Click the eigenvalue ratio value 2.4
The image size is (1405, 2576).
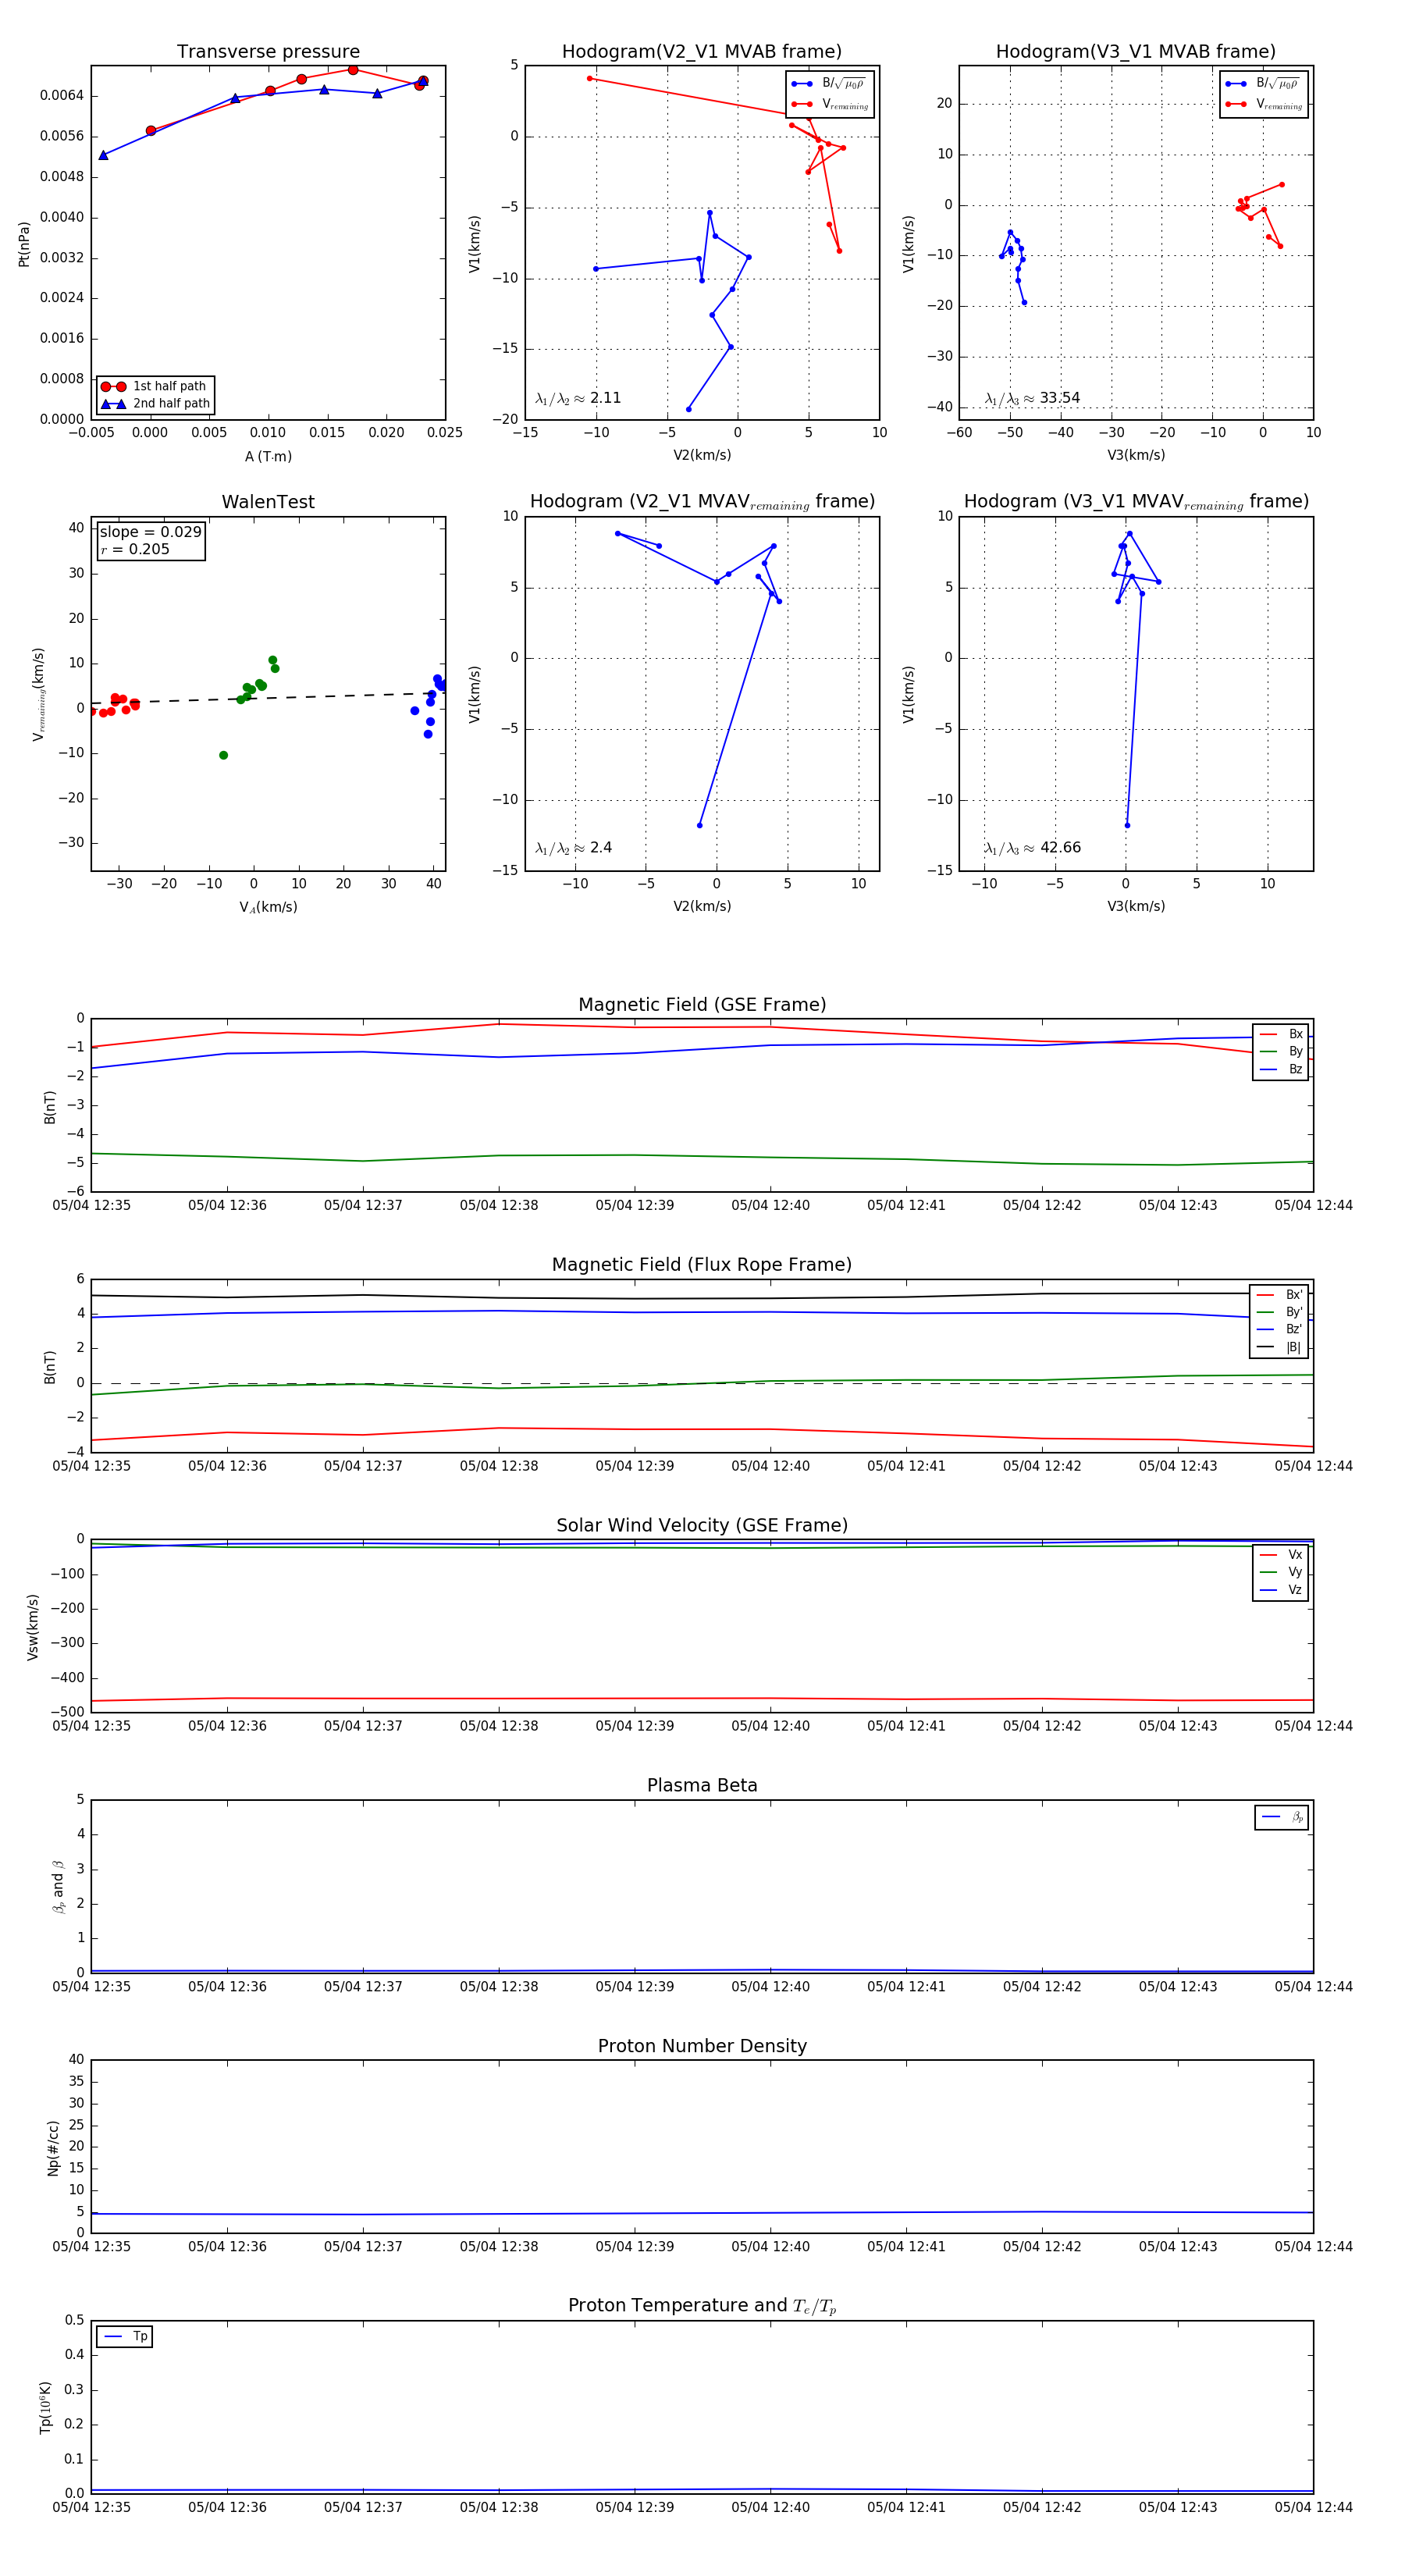[x=600, y=848]
